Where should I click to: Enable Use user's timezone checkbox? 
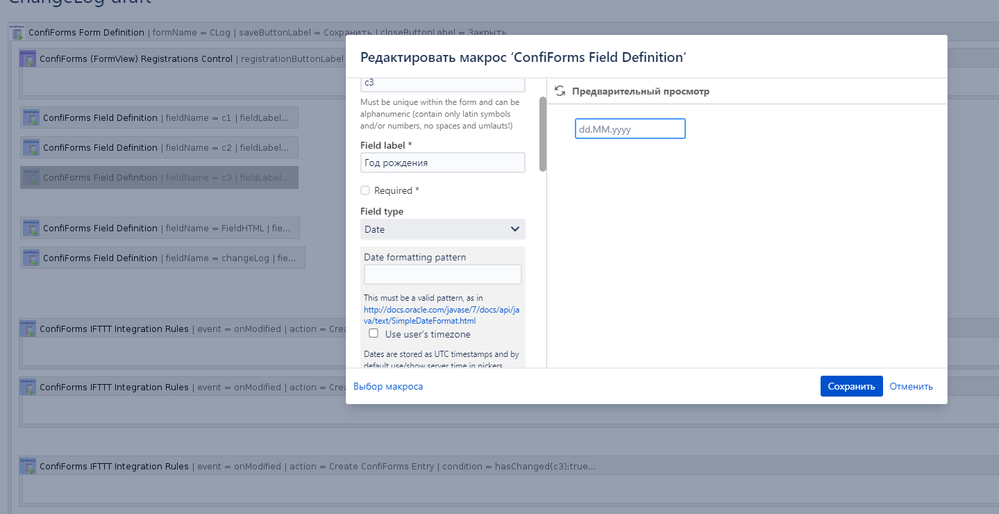point(373,333)
